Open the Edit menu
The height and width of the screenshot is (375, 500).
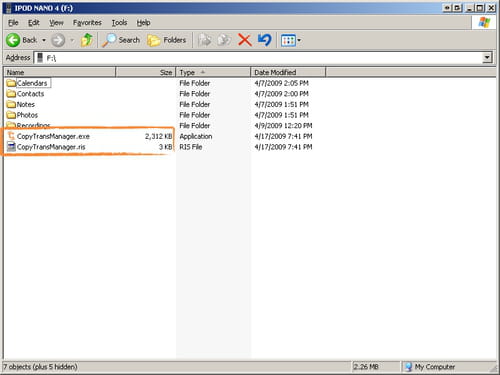[34, 23]
